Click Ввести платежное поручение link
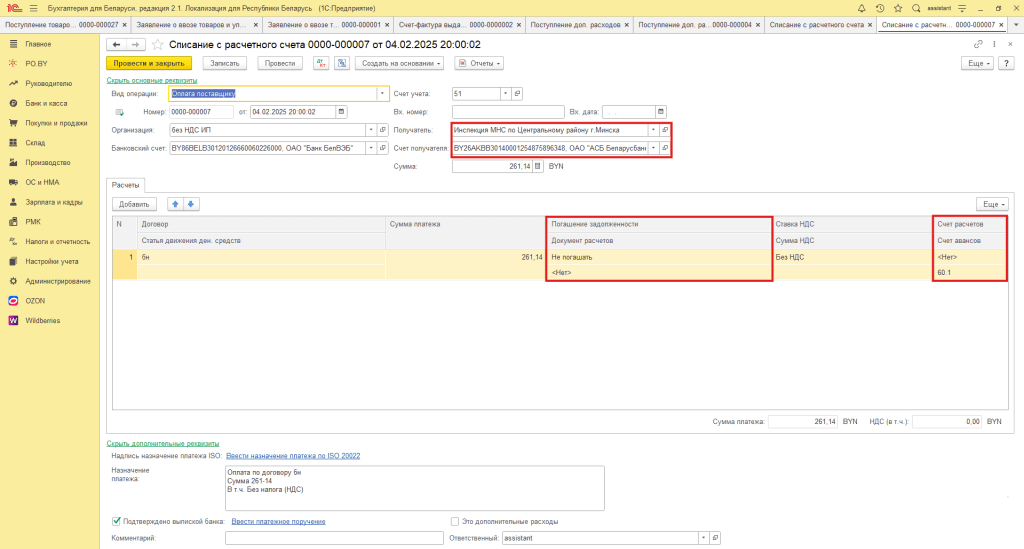1024x549 pixels. point(278,522)
